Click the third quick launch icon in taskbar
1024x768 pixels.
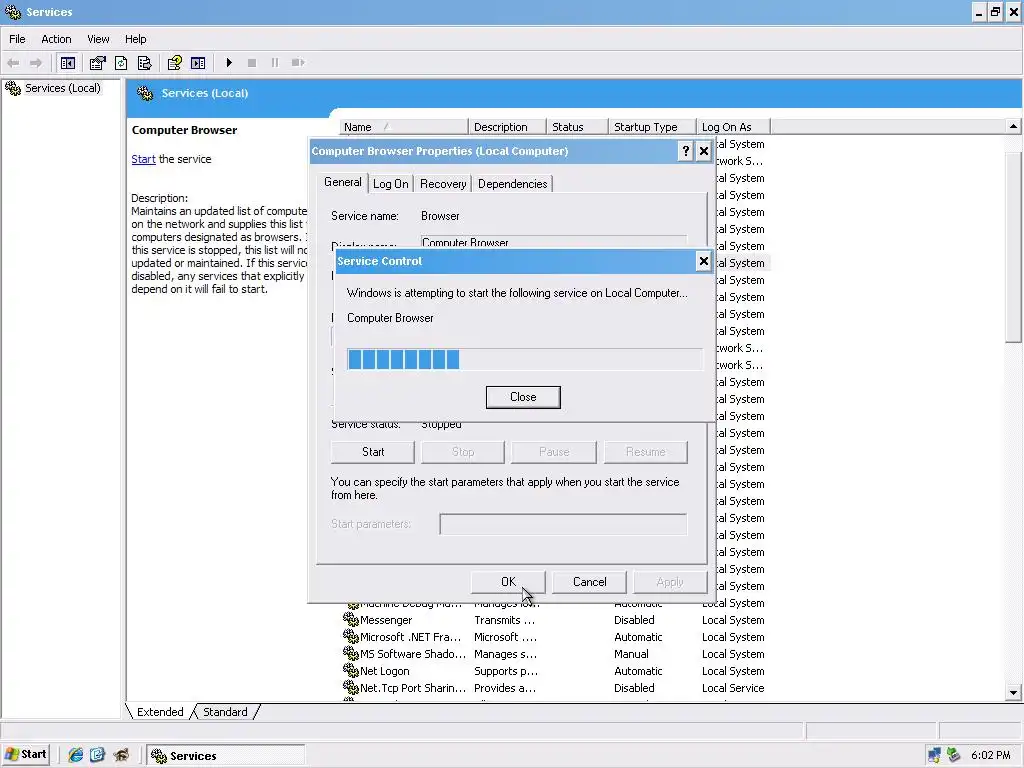click(x=121, y=755)
